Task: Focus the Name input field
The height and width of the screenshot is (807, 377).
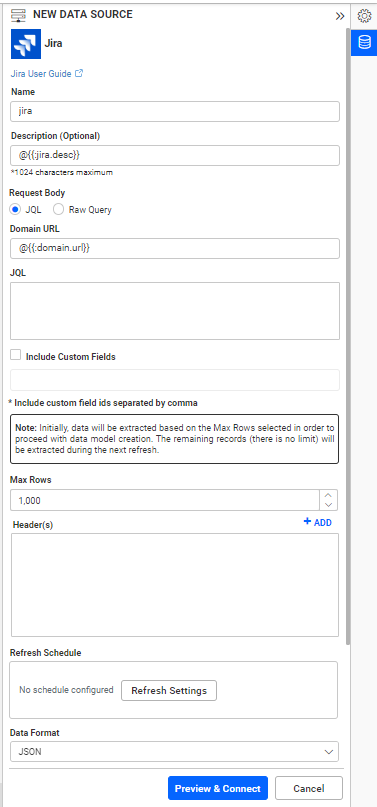Action: [175, 111]
